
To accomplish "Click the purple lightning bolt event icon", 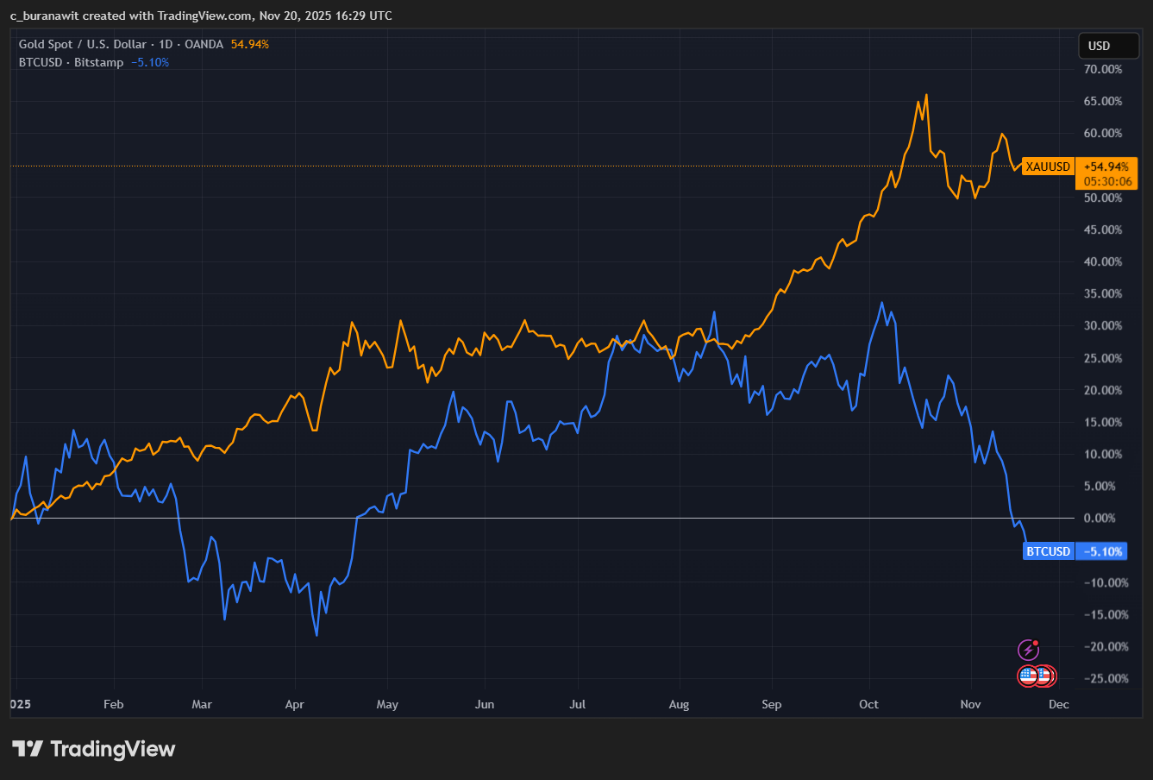I will 1027,650.
